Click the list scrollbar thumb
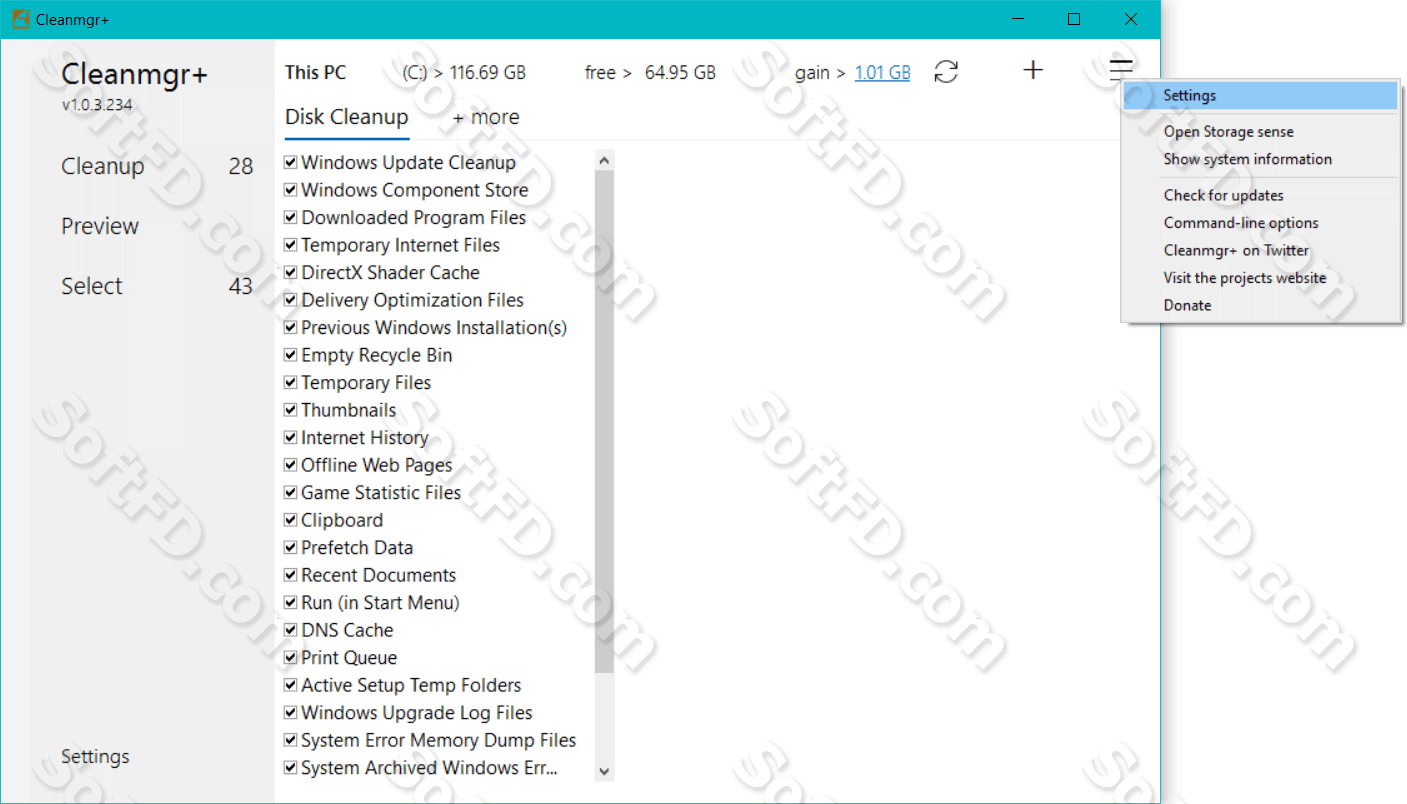The height and width of the screenshot is (804, 1407). (604, 421)
